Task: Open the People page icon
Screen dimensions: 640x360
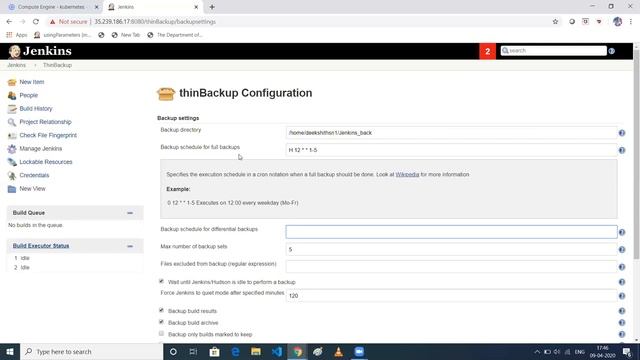Action: coord(12,96)
